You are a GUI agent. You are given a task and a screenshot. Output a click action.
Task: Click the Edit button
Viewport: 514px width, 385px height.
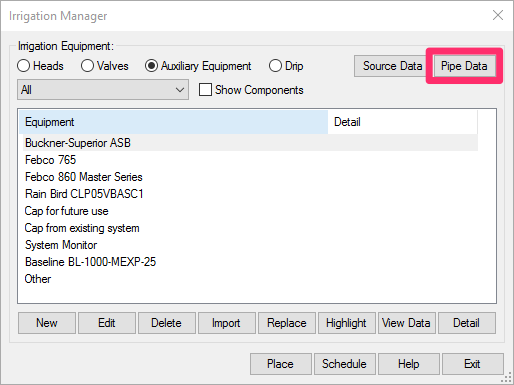tap(107, 323)
